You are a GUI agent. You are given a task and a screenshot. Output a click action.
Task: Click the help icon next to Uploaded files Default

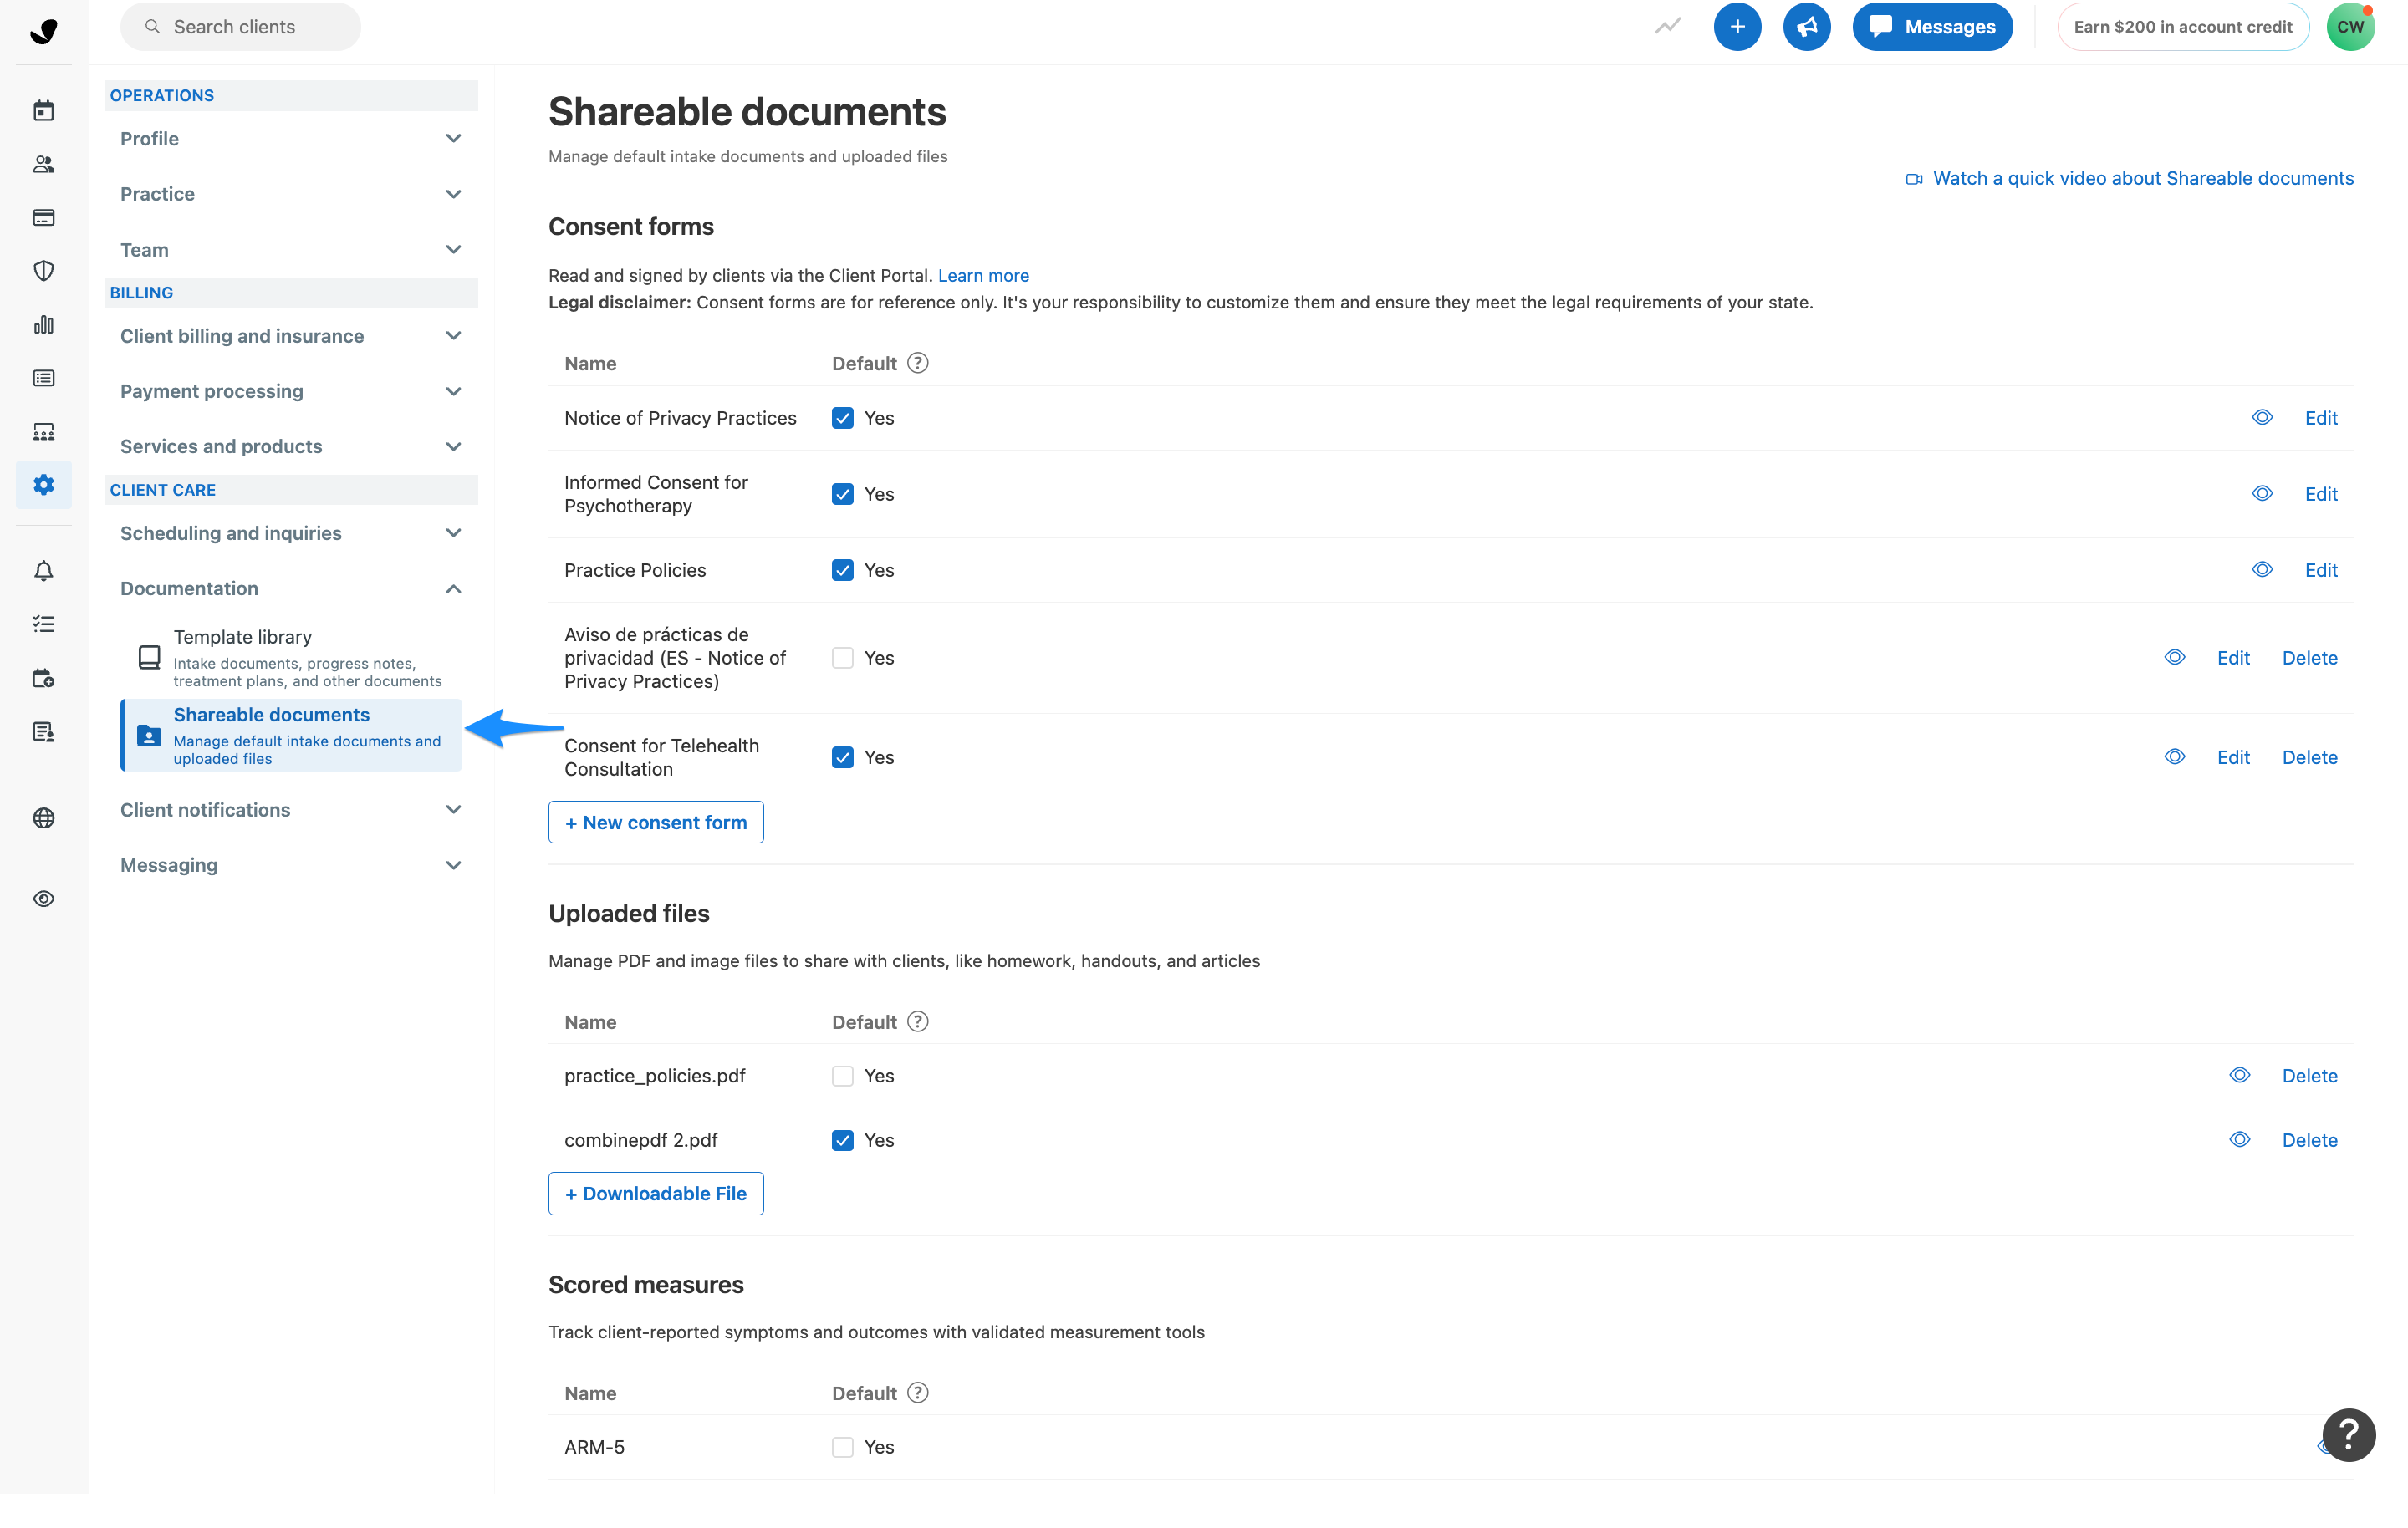pyautogui.click(x=917, y=1021)
